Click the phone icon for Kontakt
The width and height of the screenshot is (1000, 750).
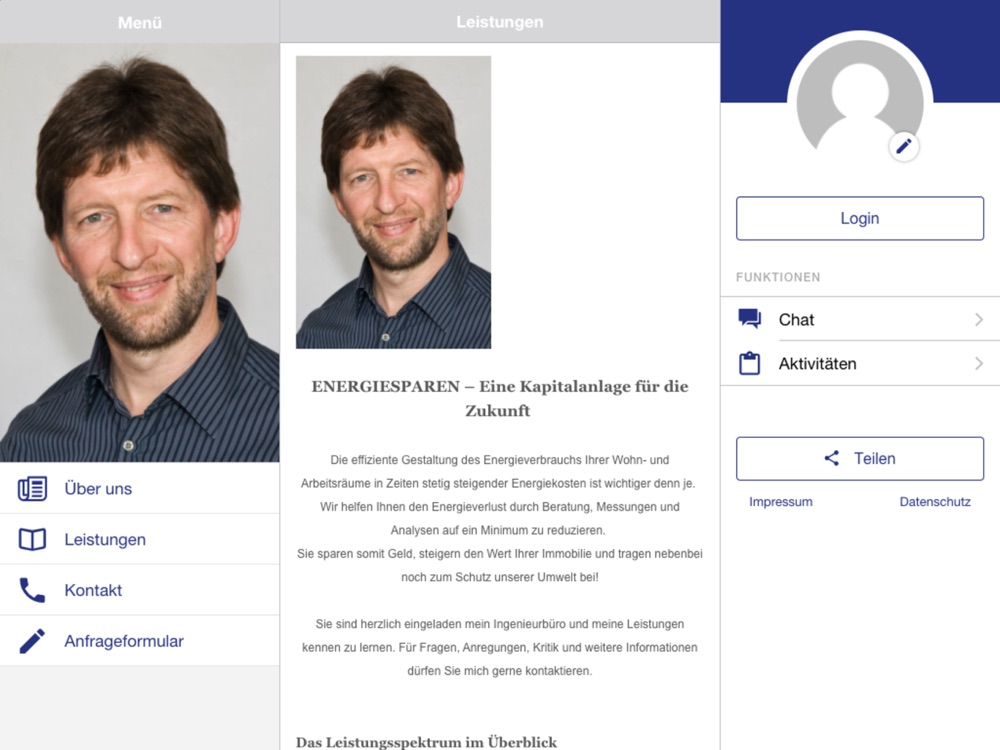(32, 591)
